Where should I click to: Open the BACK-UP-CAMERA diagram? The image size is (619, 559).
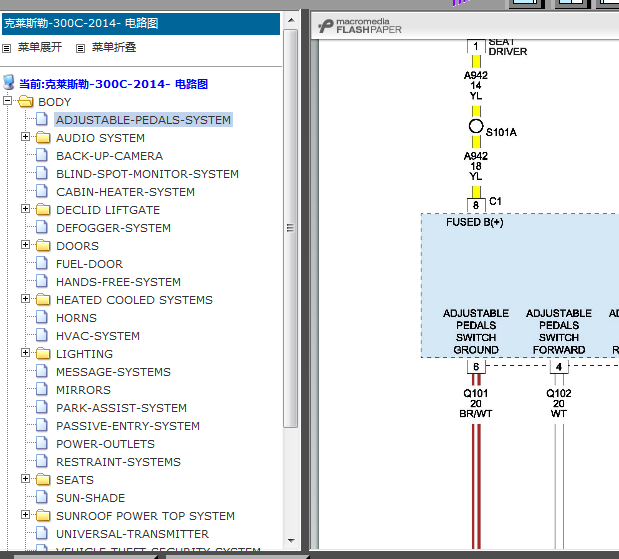point(109,156)
